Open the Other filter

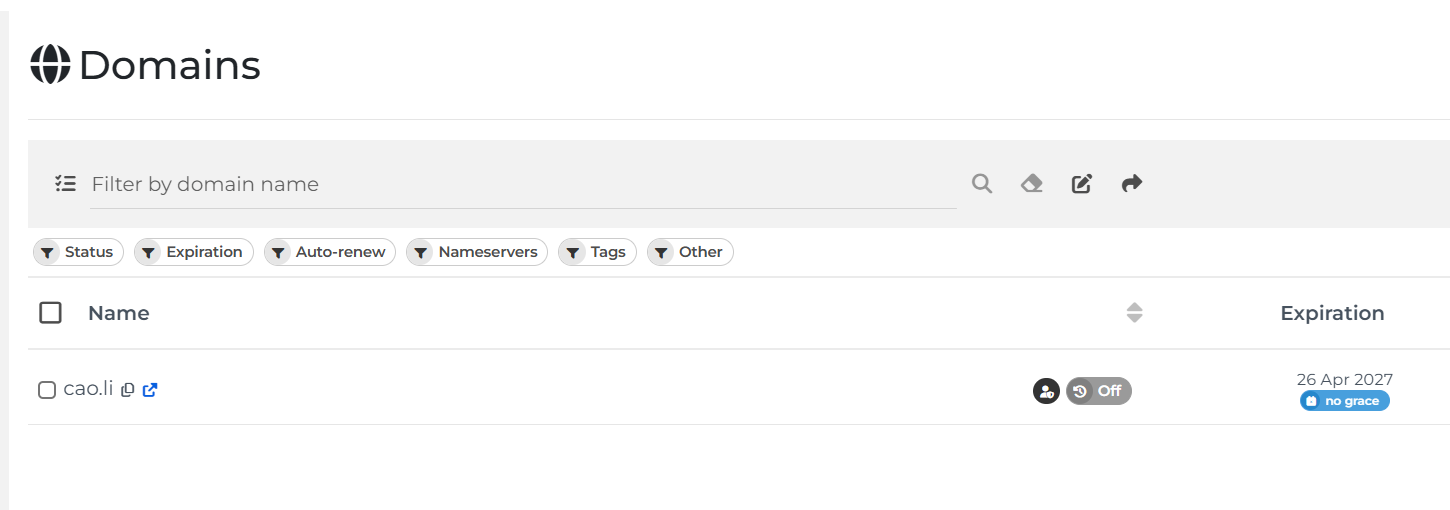tap(690, 252)
